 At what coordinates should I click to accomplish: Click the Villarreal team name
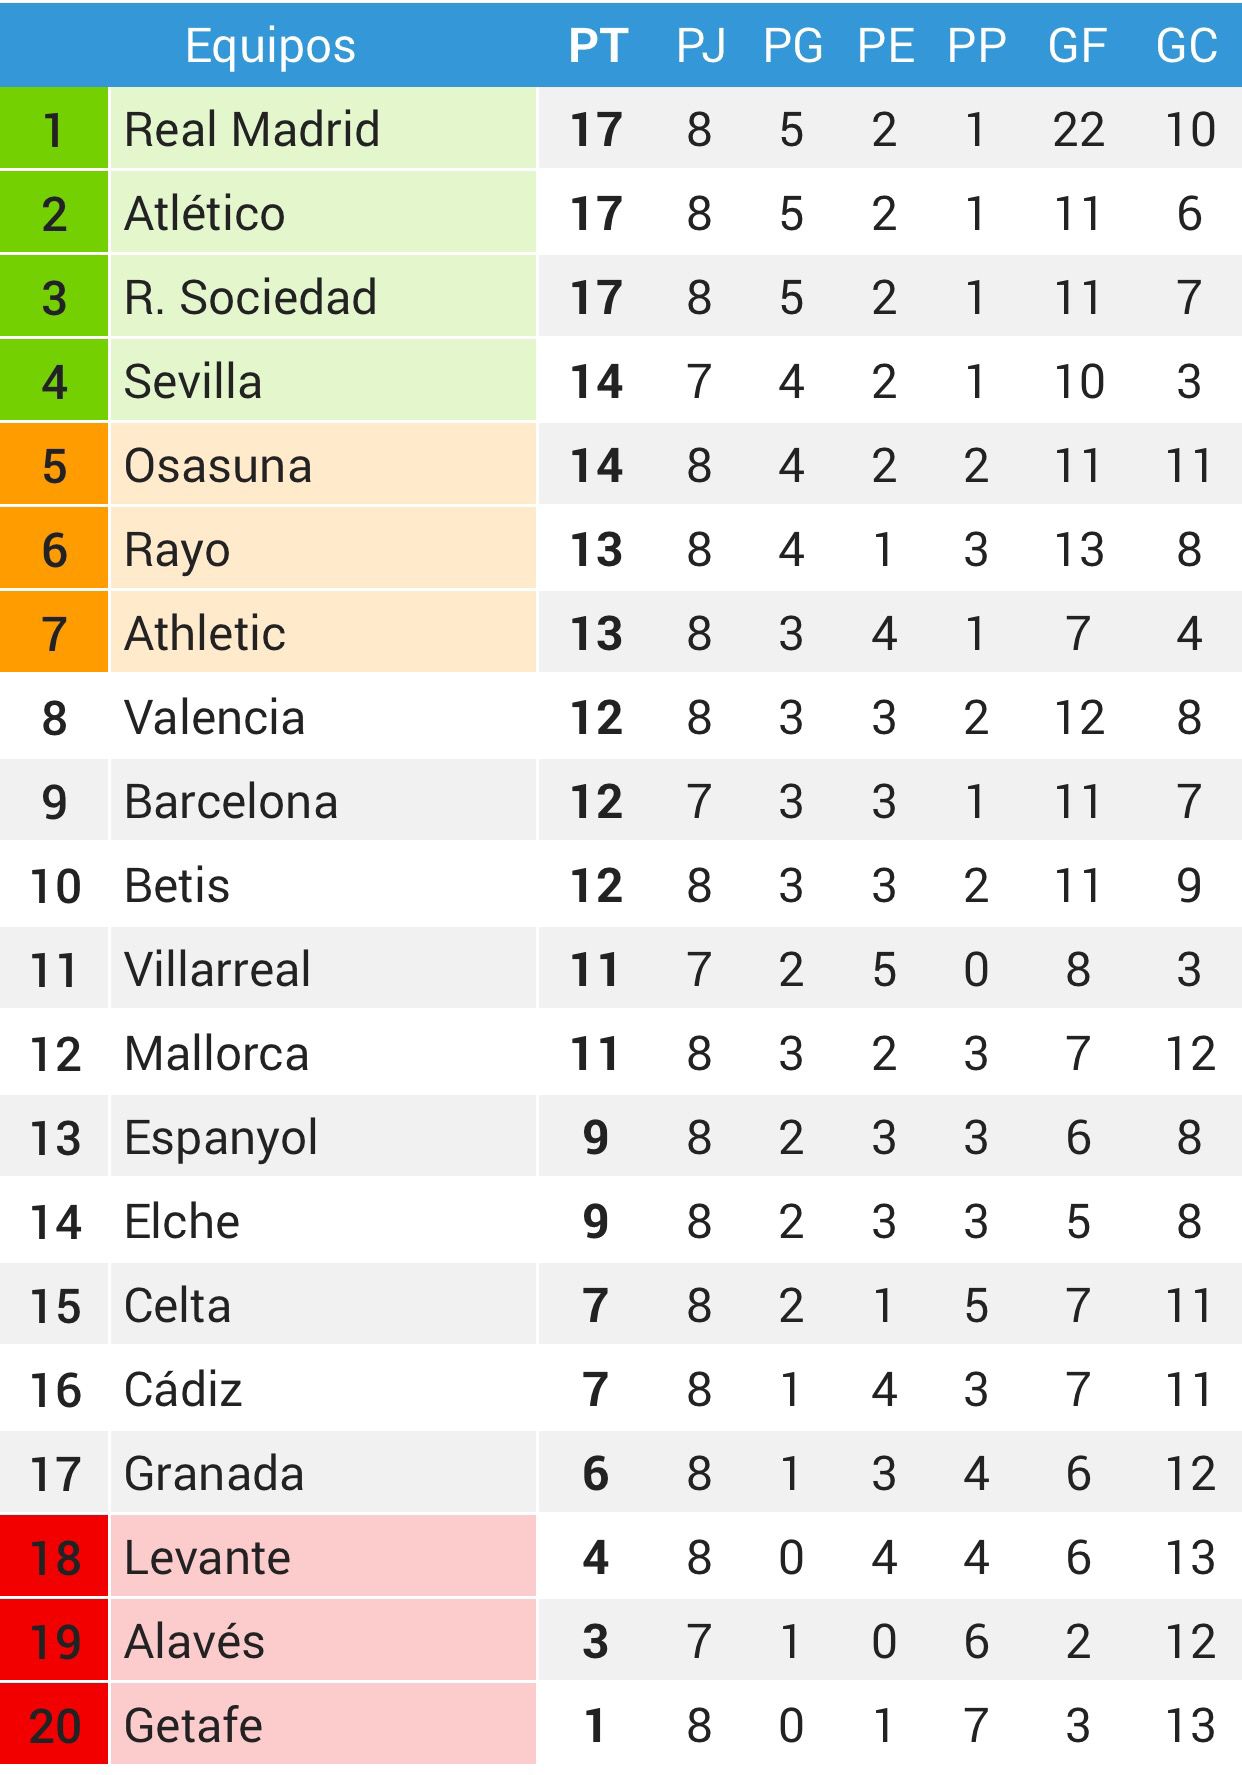click(x=217, y=969)
